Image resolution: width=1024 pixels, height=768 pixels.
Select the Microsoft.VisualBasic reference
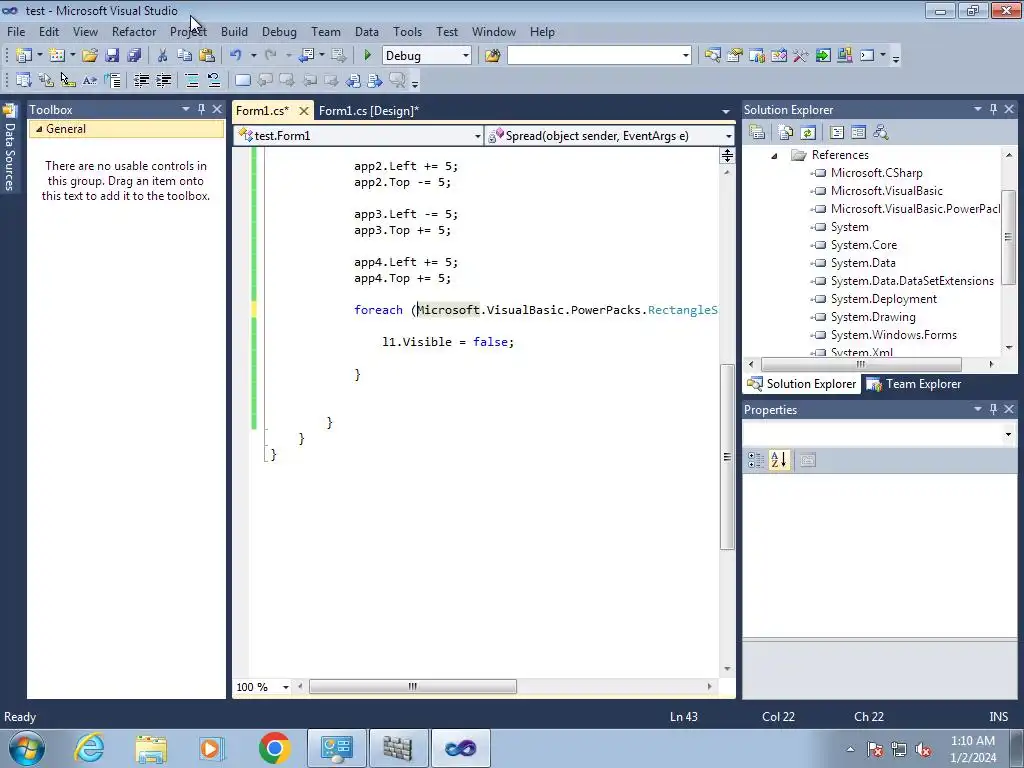click(x=886, y=191)
